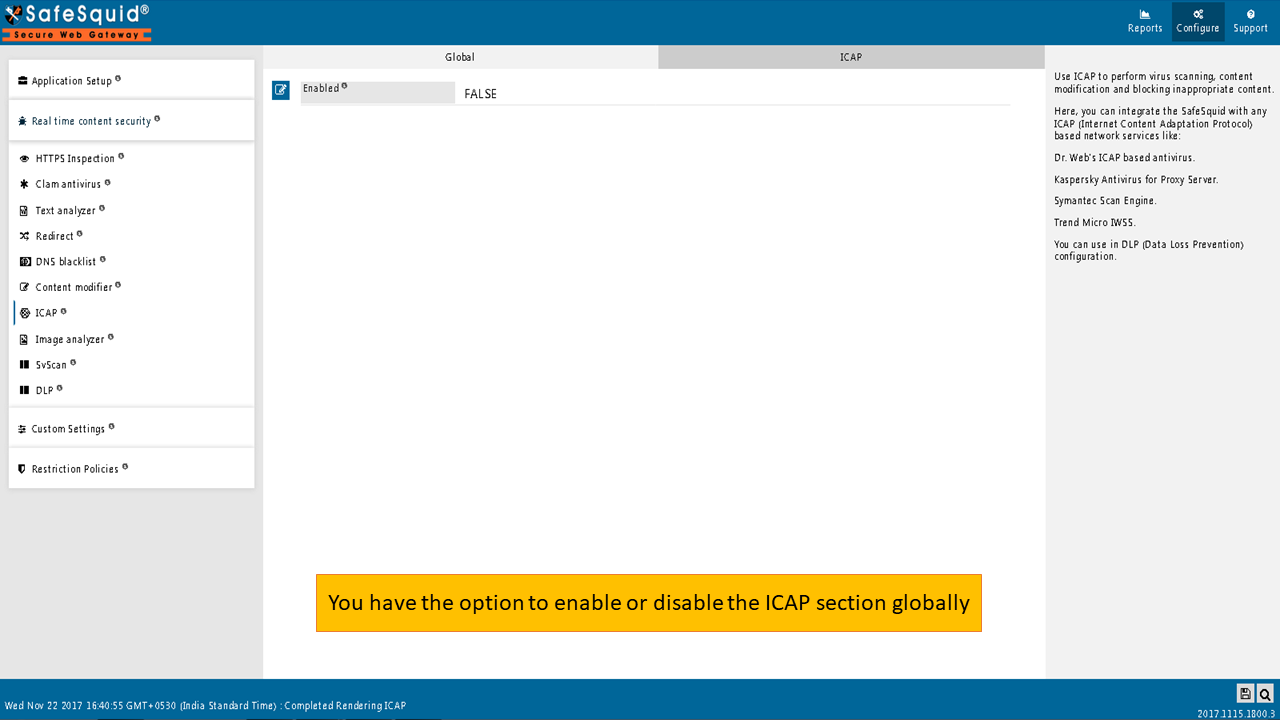The width and height of the screenshot is (1280, 720).
Task: Open Clam antivirus settings
Action: 68,184
